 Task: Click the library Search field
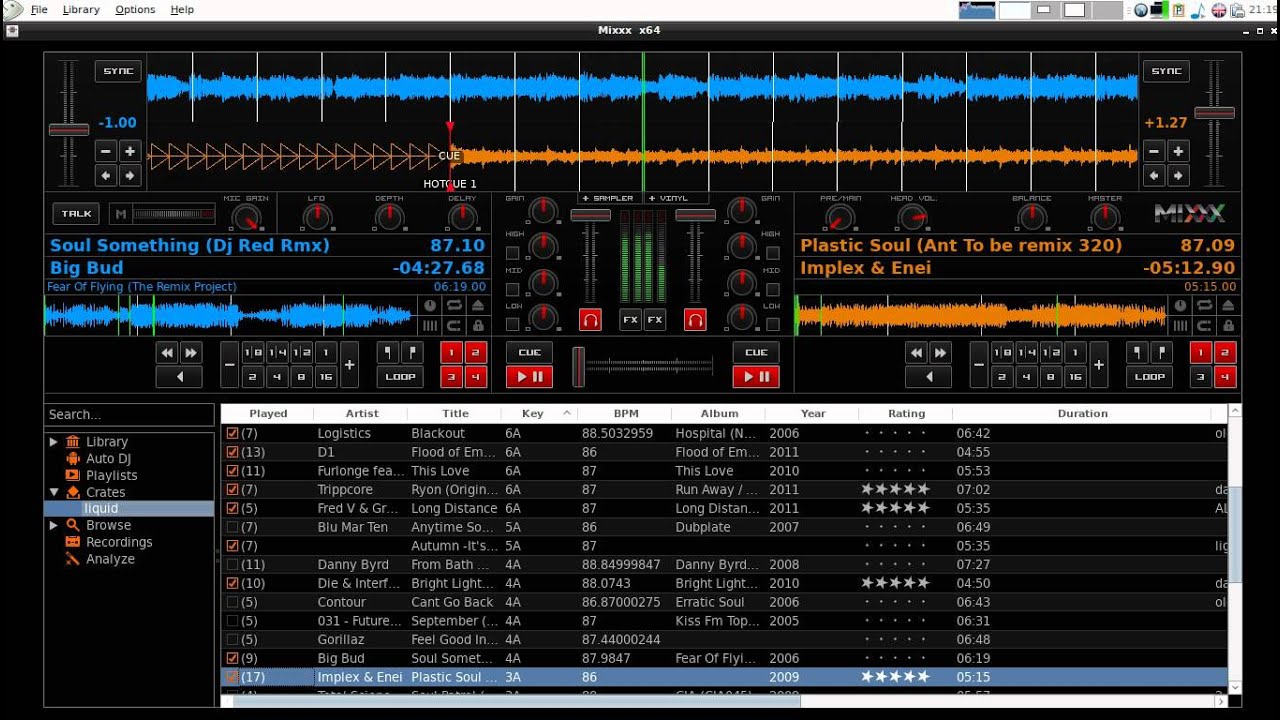tap(129, 414)
